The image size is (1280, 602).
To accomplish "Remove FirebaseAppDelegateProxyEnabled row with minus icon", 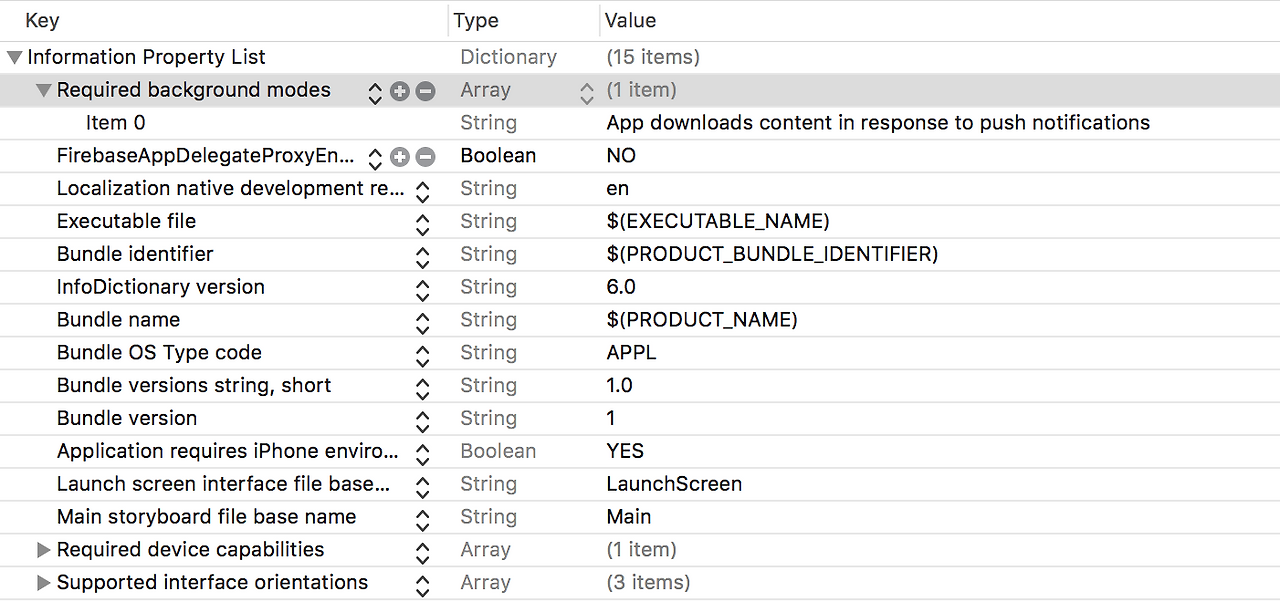I will click(x=426, y=157).
